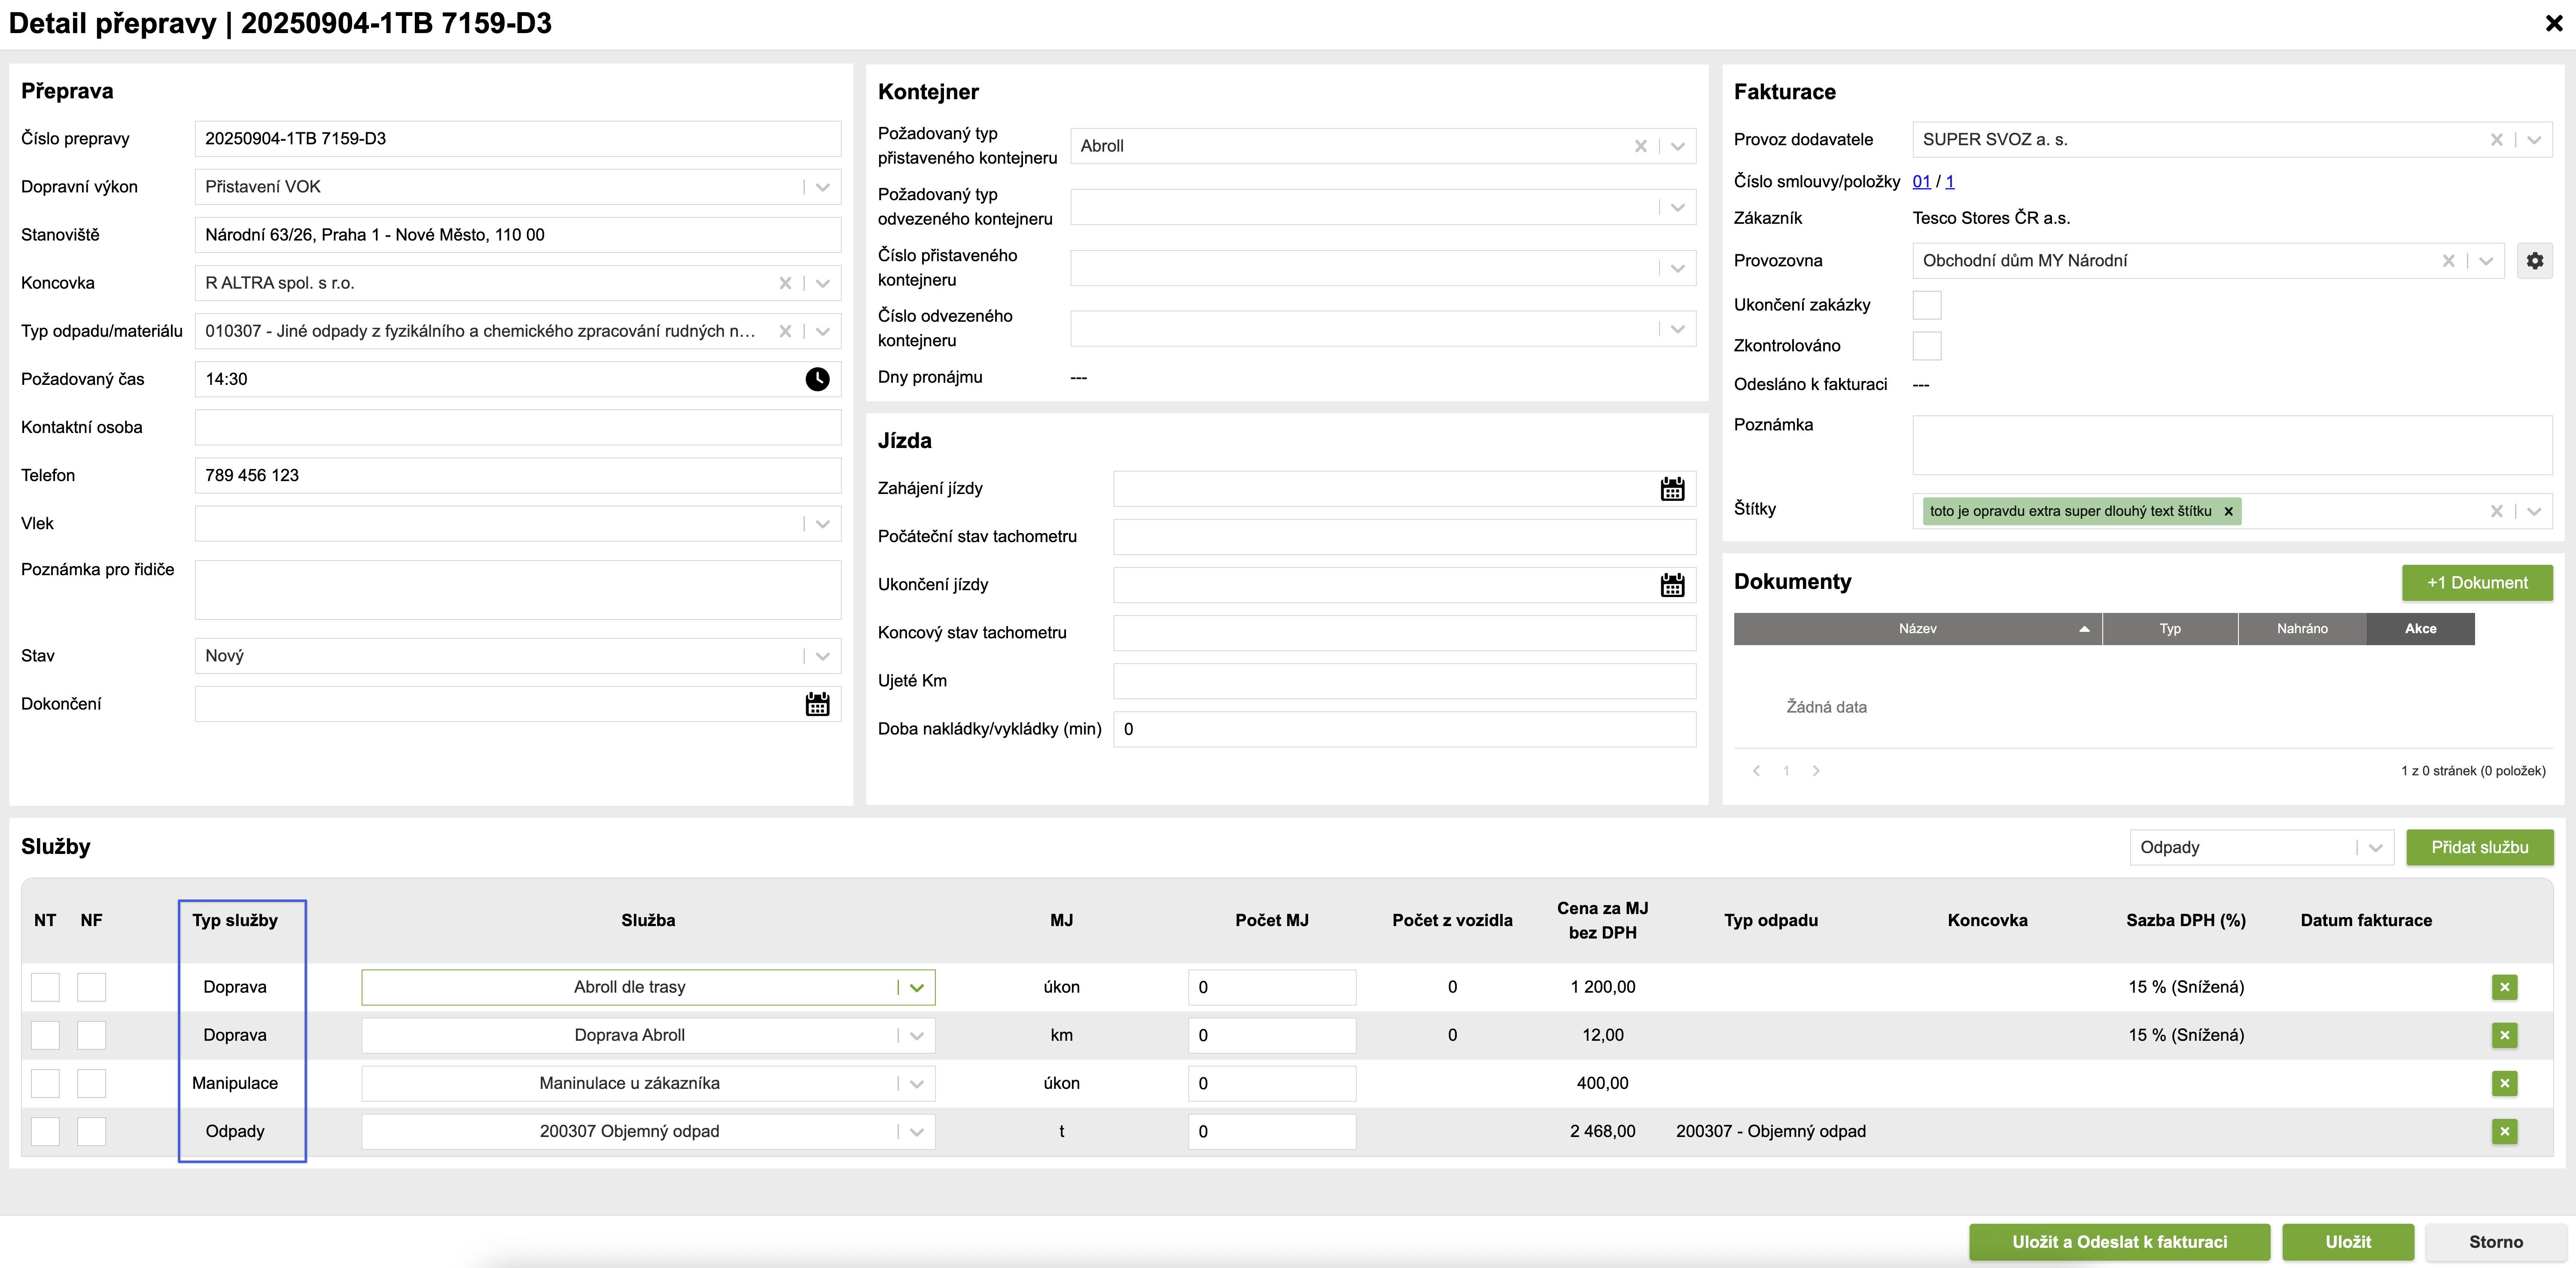
Task: Sort documents by Název column header
Action: click(x=1917, y=629)
